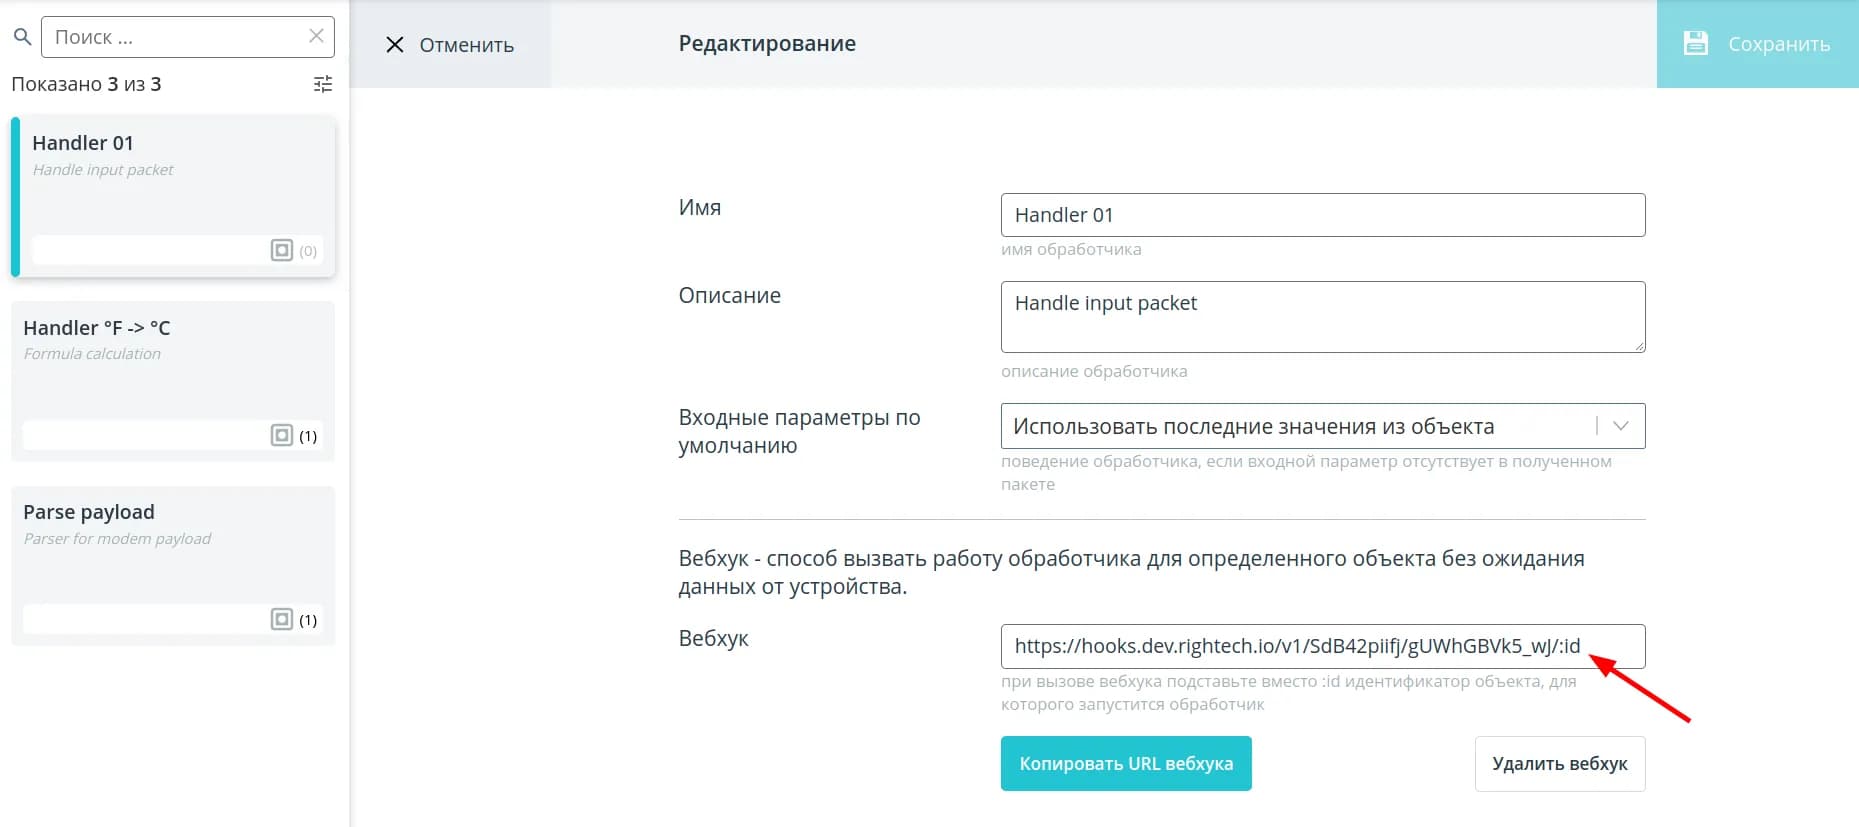The image size is (1859, 827).
Task: Click the objects icon on Handler 01 card
Action: click(x=282, y=250)
